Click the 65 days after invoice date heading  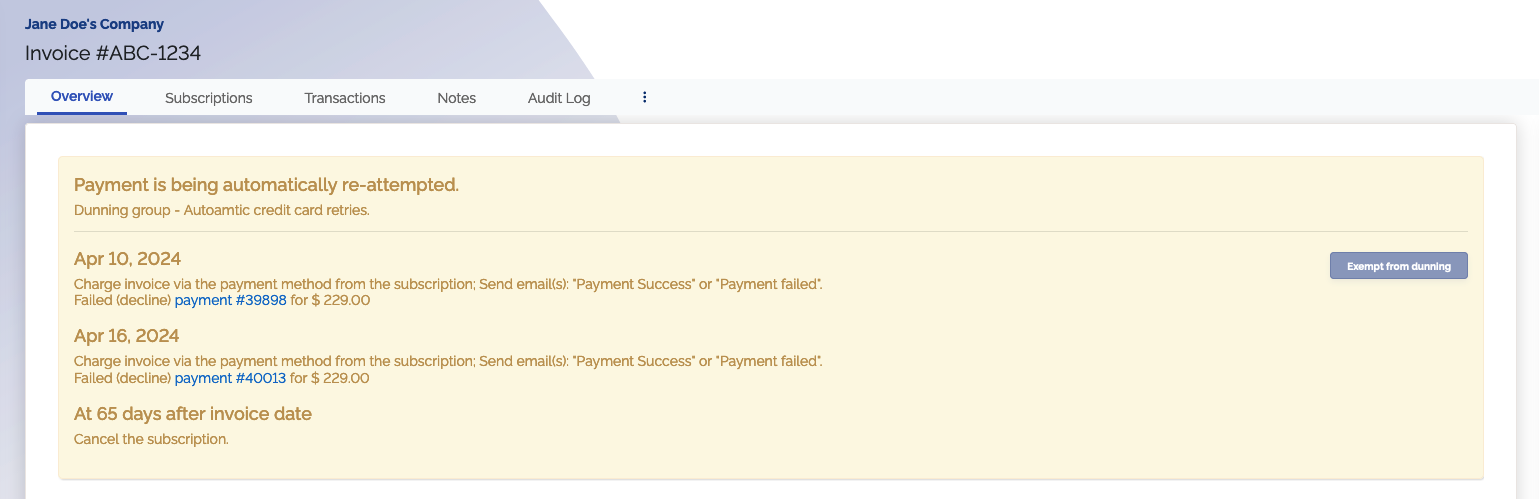(x=193, y=414)
